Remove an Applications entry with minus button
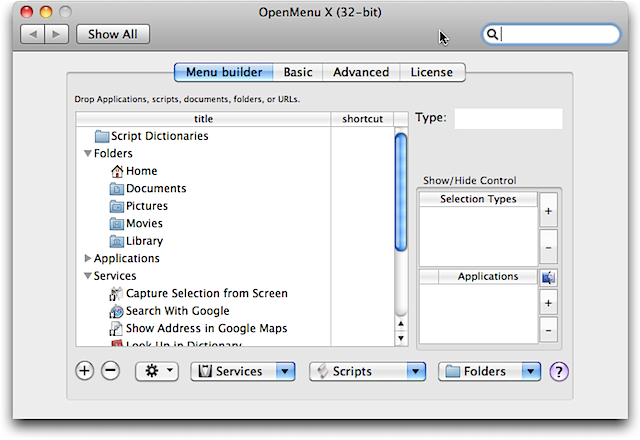Screen dimensions: 640x440 coord(548,330)
